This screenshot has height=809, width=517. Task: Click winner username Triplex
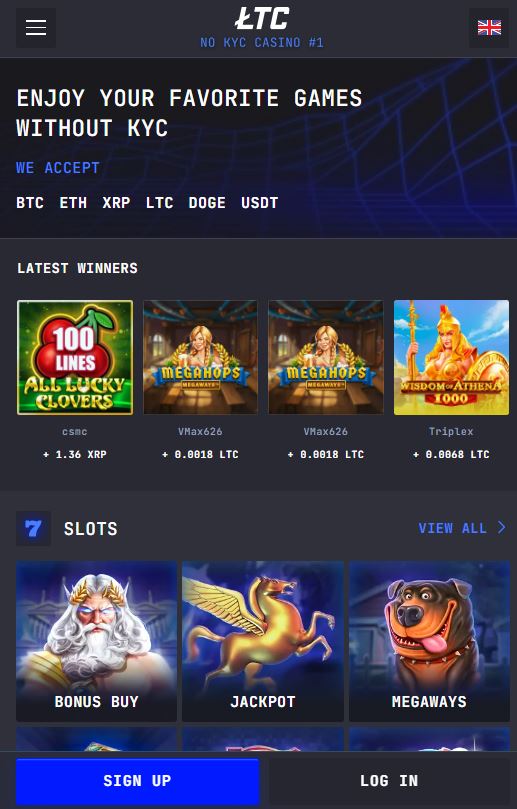coord(451,431)
